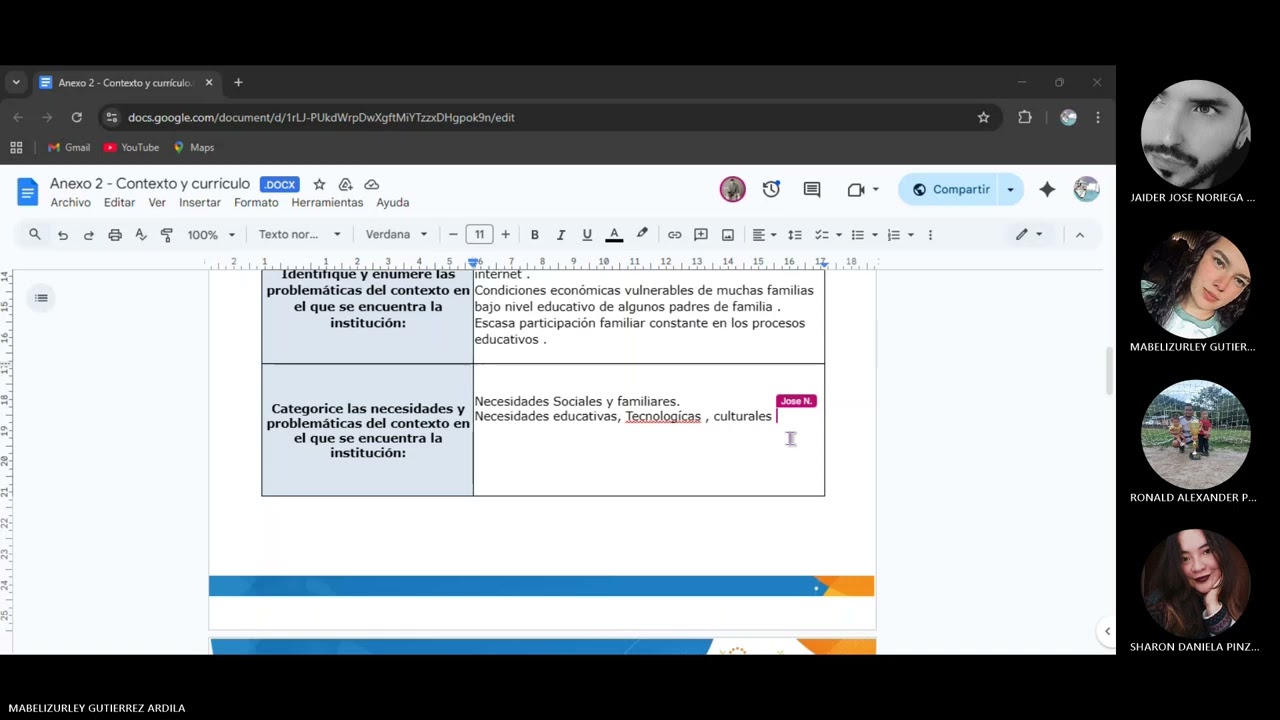1280x720 pixels.
Task: Open the bulleted list dropdown
Action: (864, 235)
